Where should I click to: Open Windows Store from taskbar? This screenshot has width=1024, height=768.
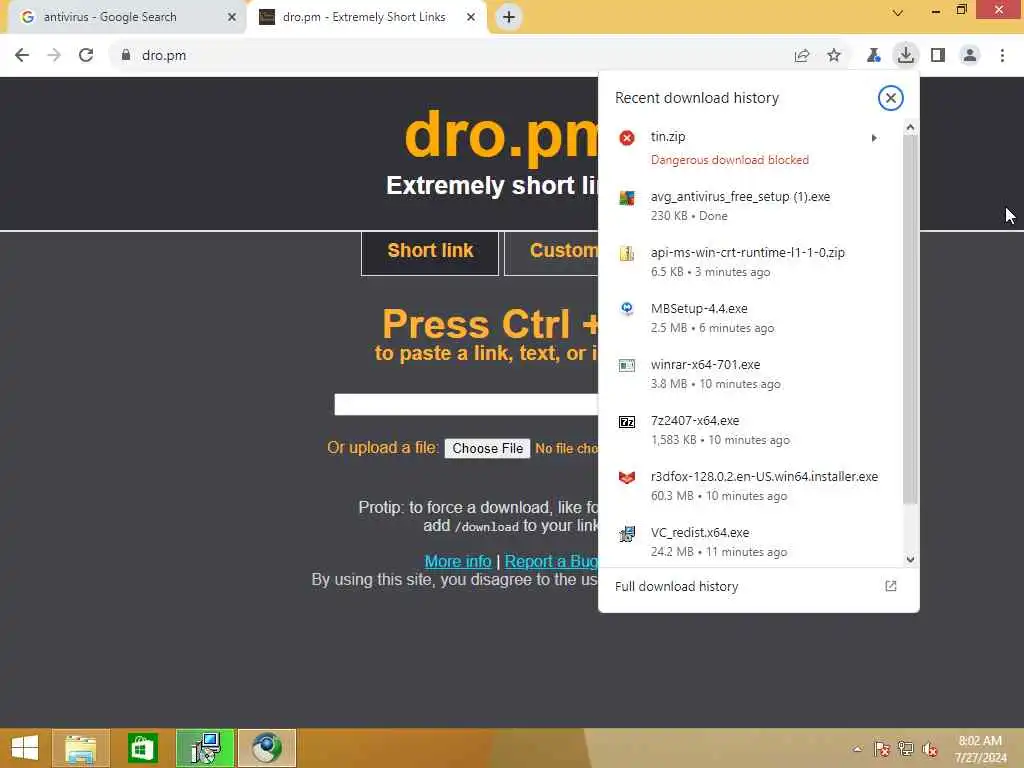coord(142,748)
